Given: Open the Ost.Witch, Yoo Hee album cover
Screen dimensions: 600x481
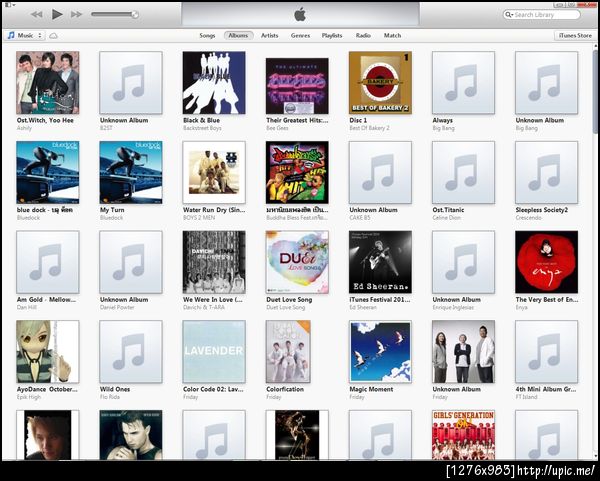Looking at the screenshot, I should (48, 83).
